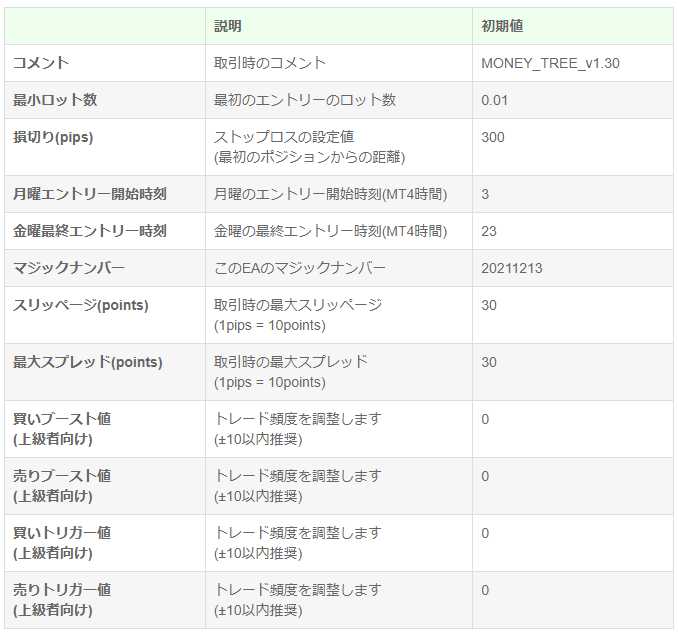This screenshot has width=678, height=636.
Task: Select the 最大スプレッド(points) parameter label
Action: [88, 362]
